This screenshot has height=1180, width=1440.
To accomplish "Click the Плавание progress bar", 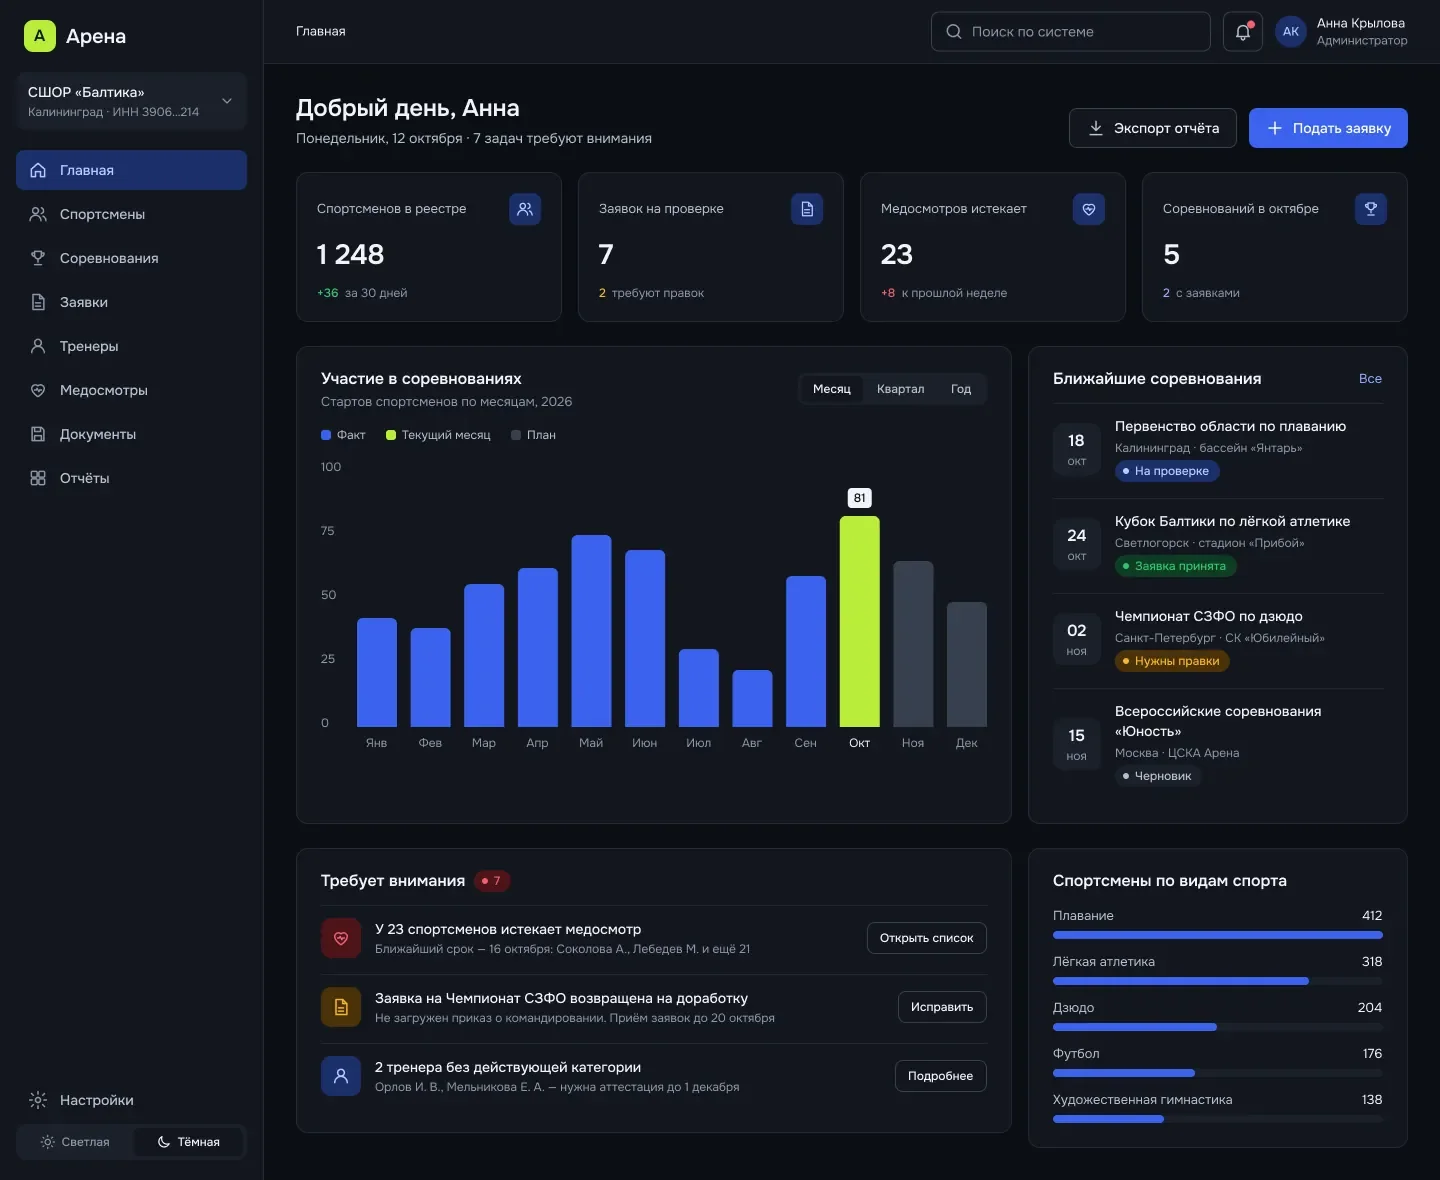I will [x=1218, y=935].
